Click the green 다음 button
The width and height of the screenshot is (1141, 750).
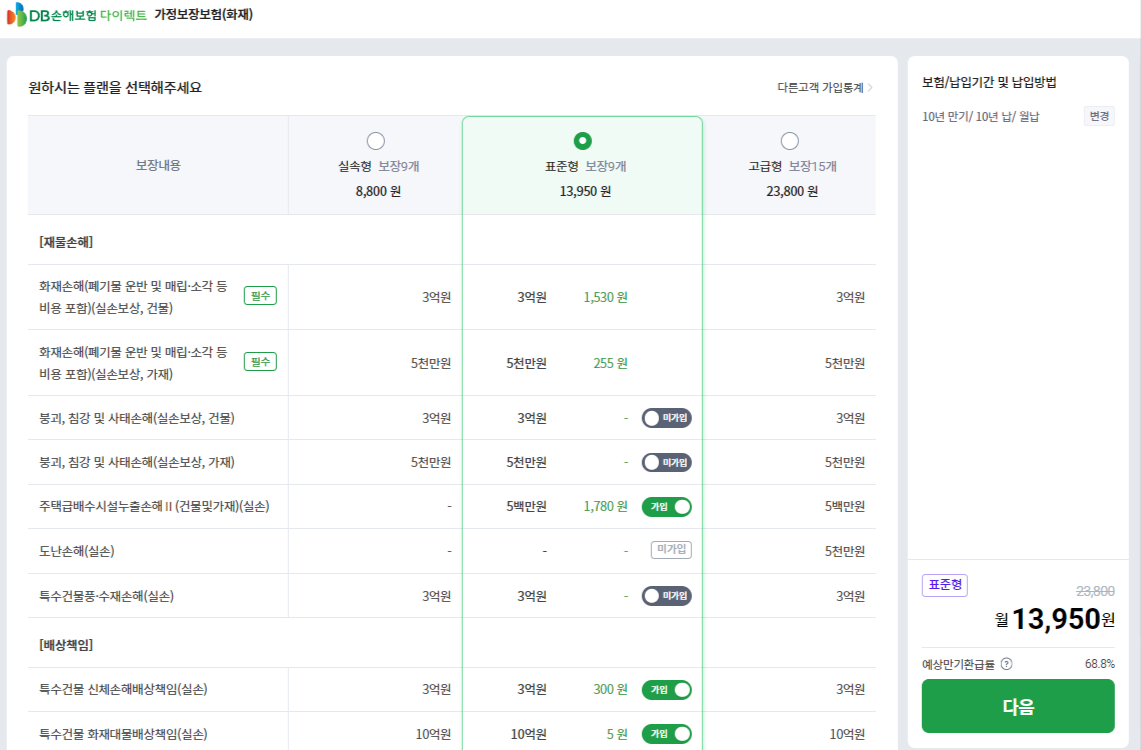pyautogui.click(x=1018, y=706)
